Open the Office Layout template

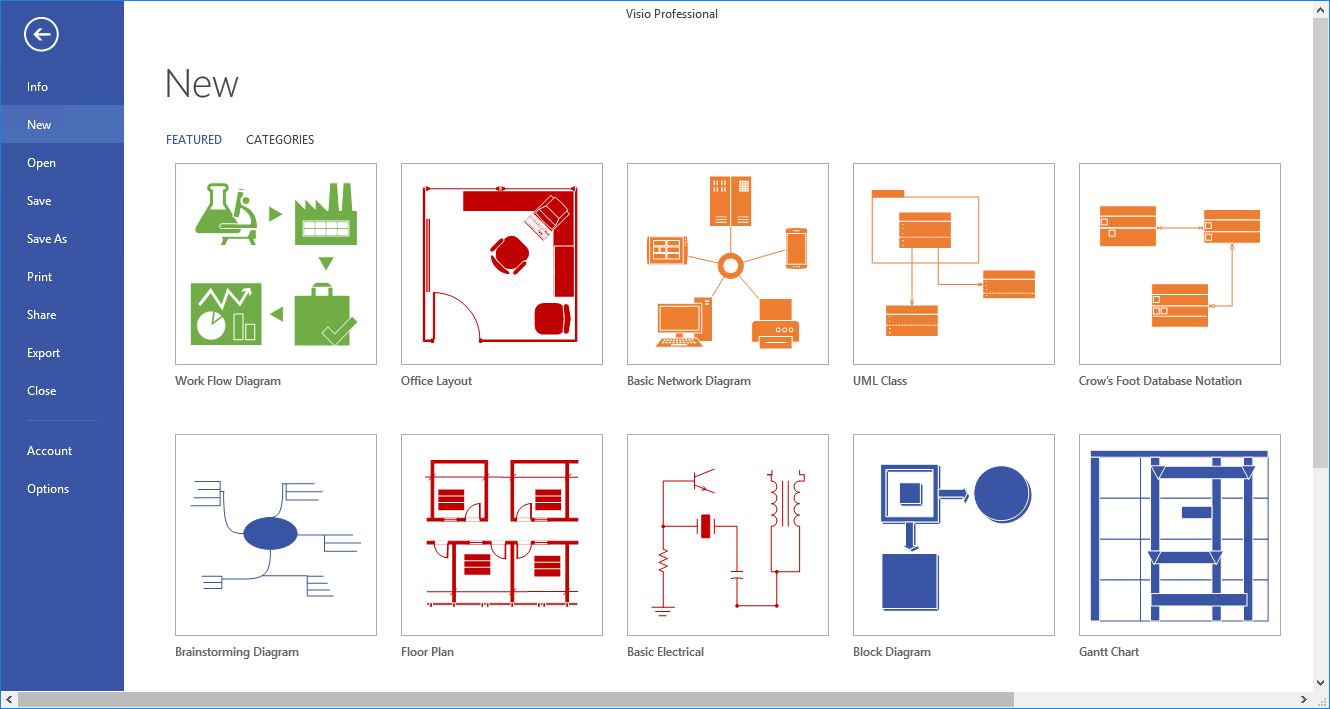coord(501,263)
